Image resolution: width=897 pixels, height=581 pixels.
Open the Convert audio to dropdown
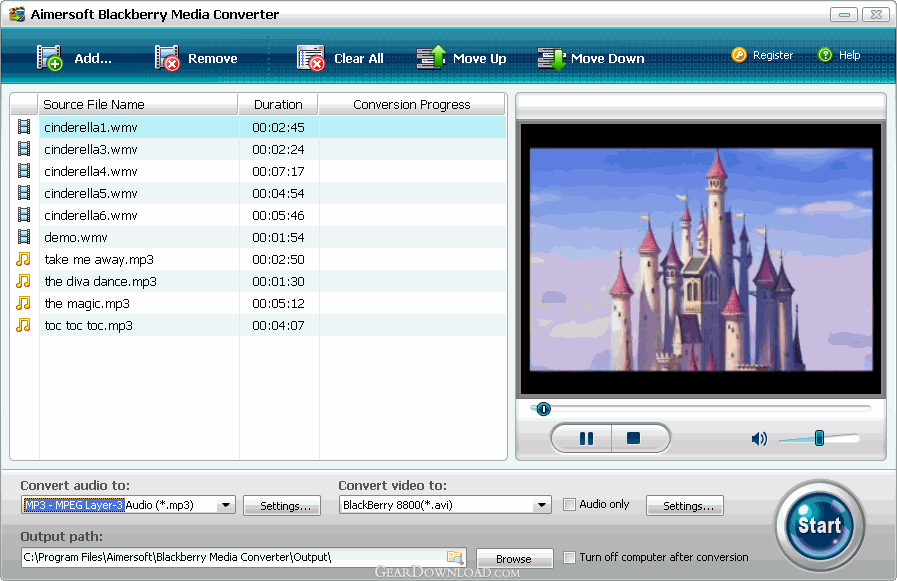pos(226,505)
